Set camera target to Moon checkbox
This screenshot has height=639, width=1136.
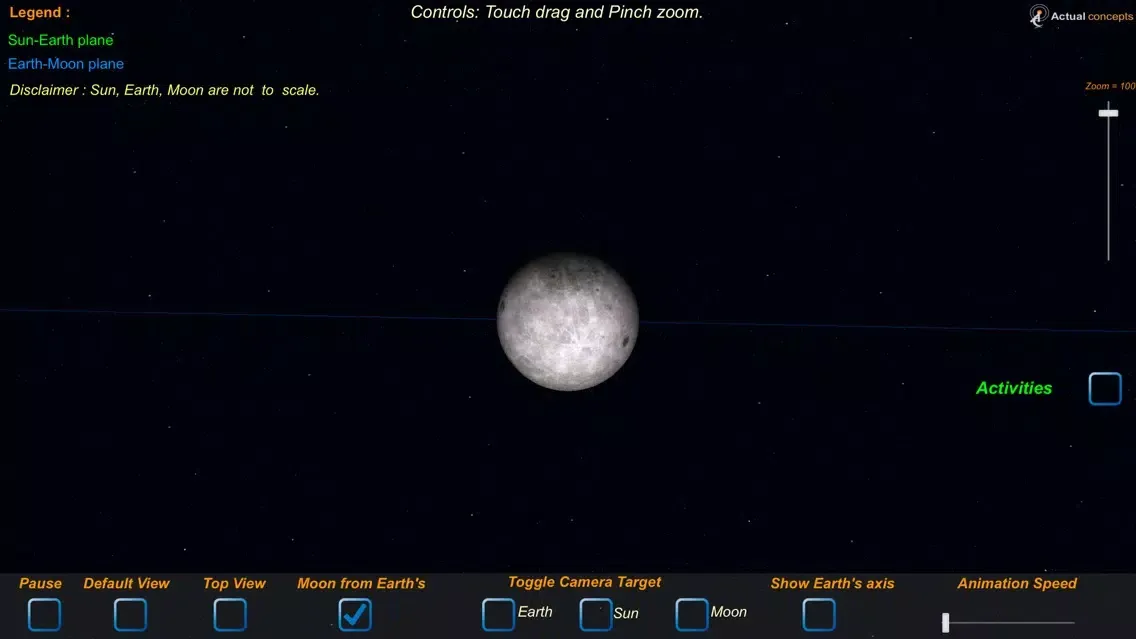692,614
